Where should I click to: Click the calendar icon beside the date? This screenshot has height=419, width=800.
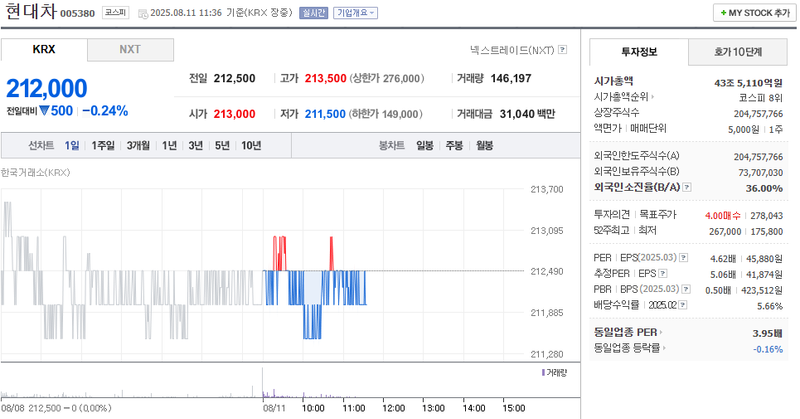click(x=143, y=13)
